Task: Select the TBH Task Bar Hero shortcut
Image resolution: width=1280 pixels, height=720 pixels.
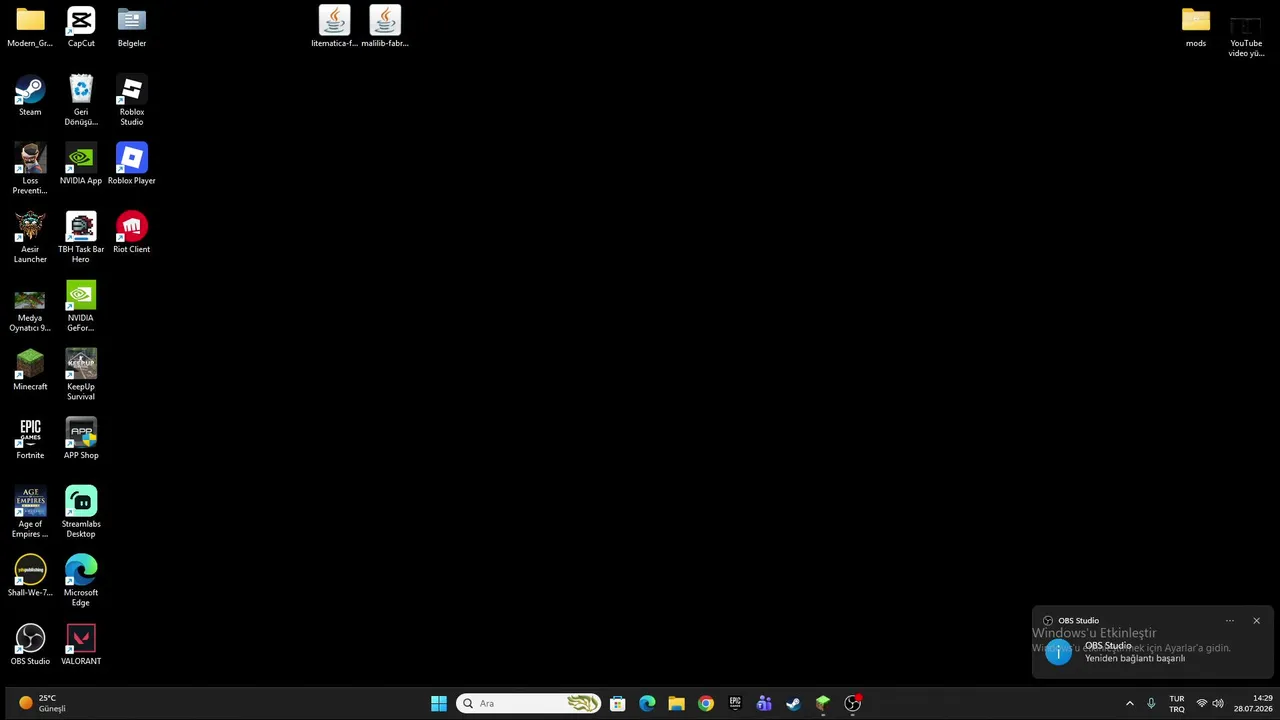Action: tap(81, 238)
